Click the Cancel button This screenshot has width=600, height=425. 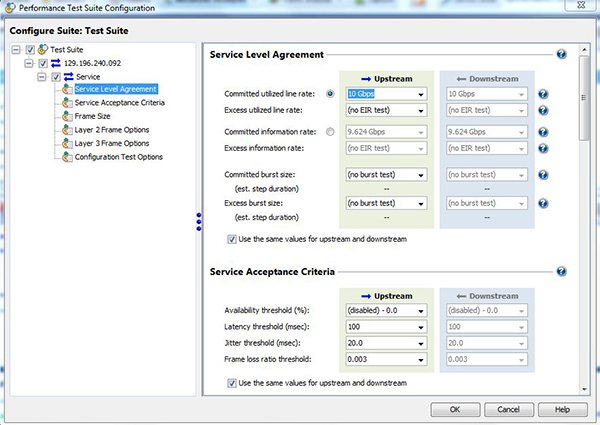coord(509,409)
